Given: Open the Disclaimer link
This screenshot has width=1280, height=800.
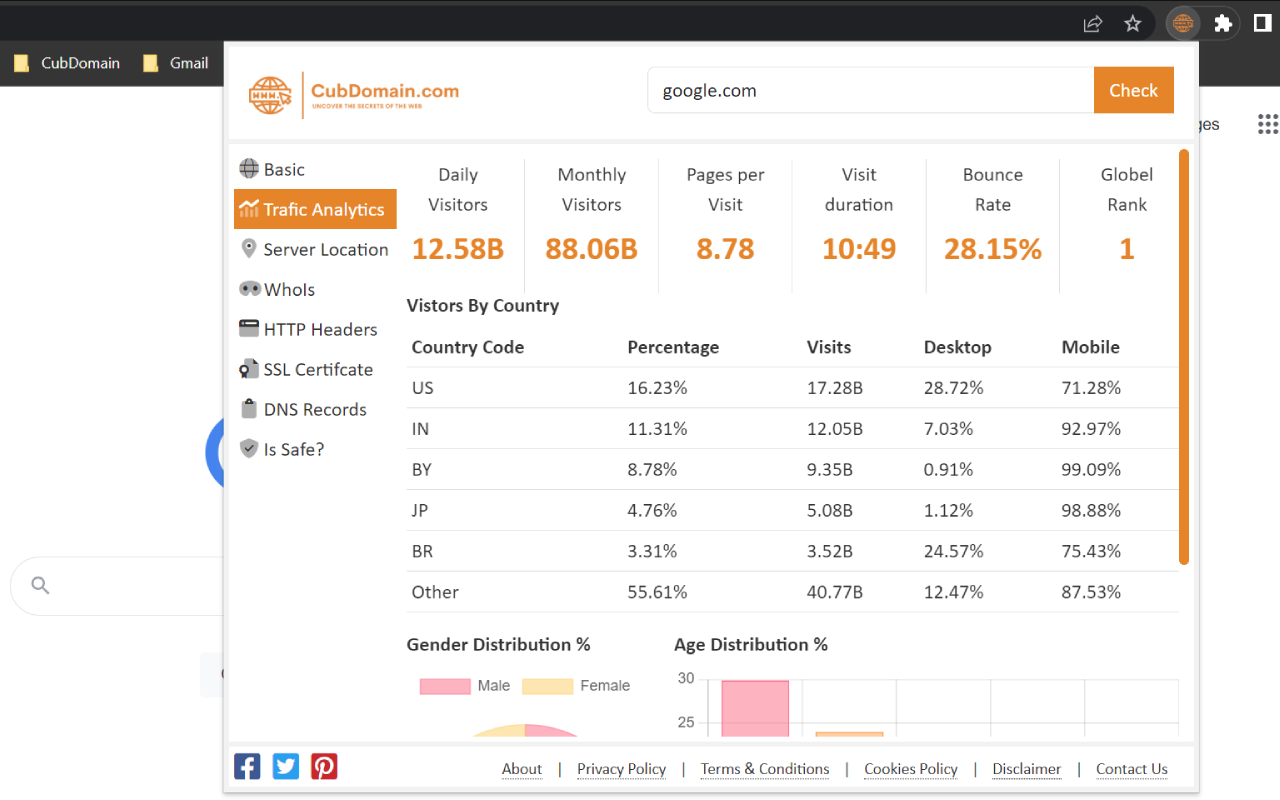Looking at the screenshot, I should pyautogui.click(x=1027, y=769).
